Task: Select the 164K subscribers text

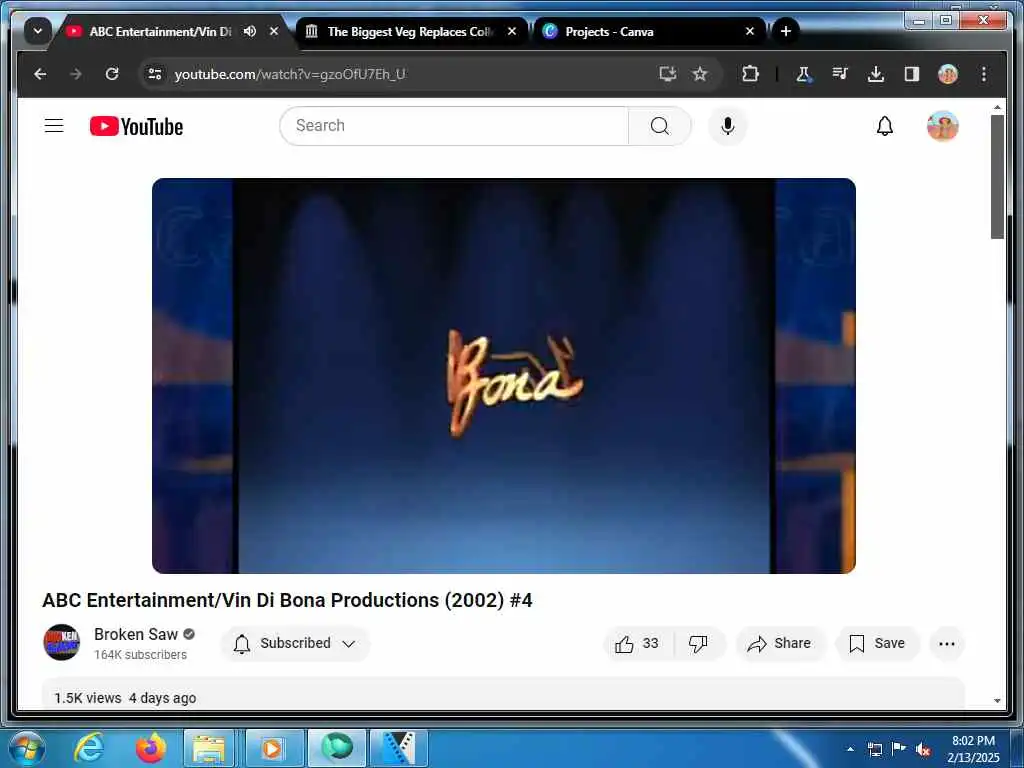Action: 140,654
